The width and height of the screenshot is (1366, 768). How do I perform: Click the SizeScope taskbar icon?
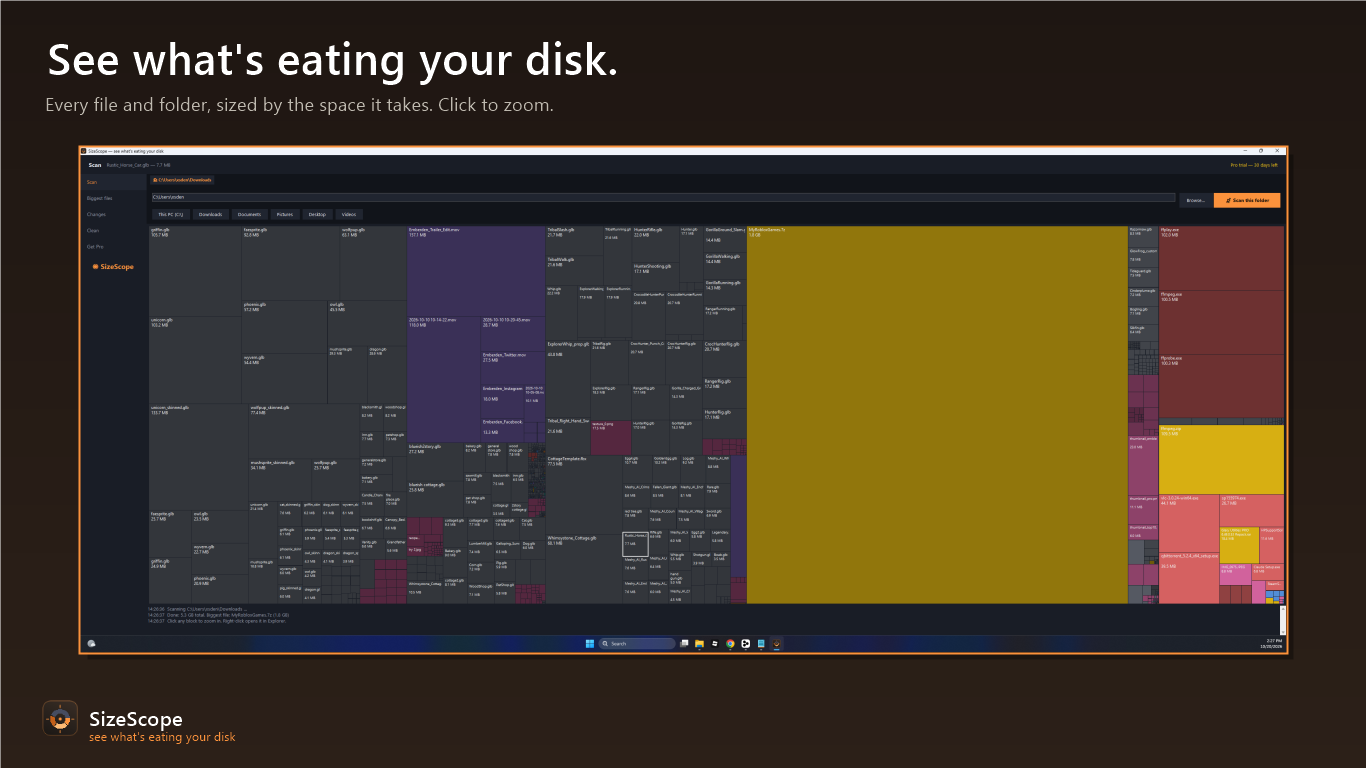[x=776, y=643]
